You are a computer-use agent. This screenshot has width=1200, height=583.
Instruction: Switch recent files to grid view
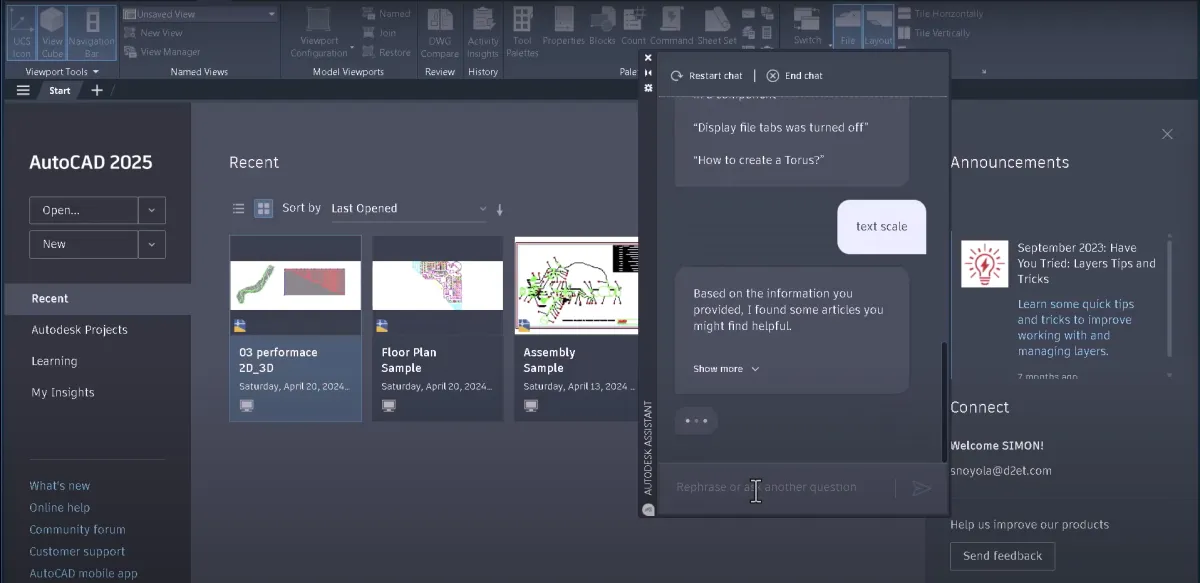point(264,208)
